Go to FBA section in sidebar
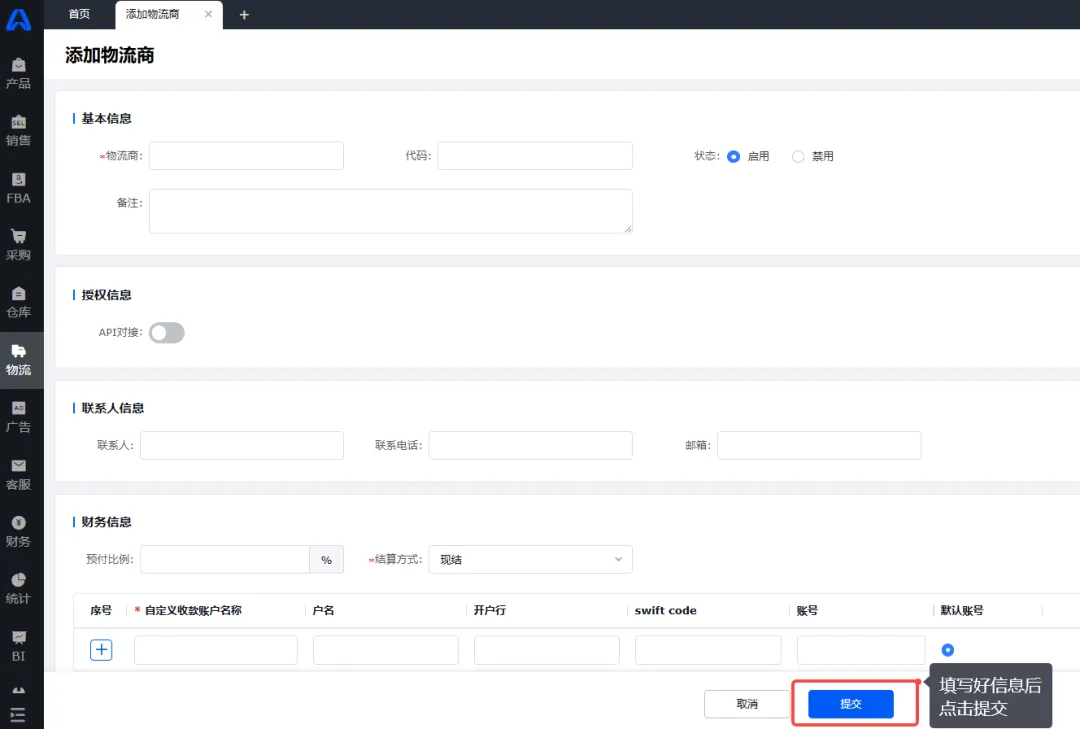 (18, 181)
